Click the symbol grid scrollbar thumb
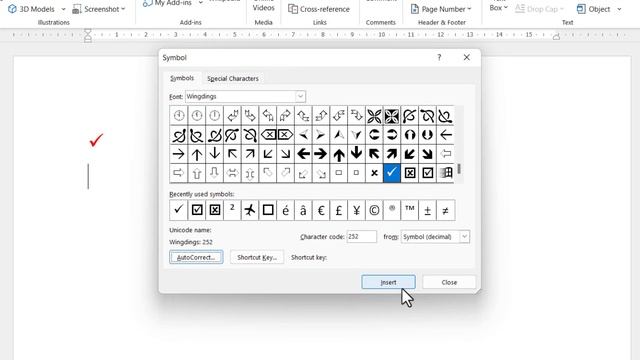This screenshot has width=640, height=360. point(459,169)
